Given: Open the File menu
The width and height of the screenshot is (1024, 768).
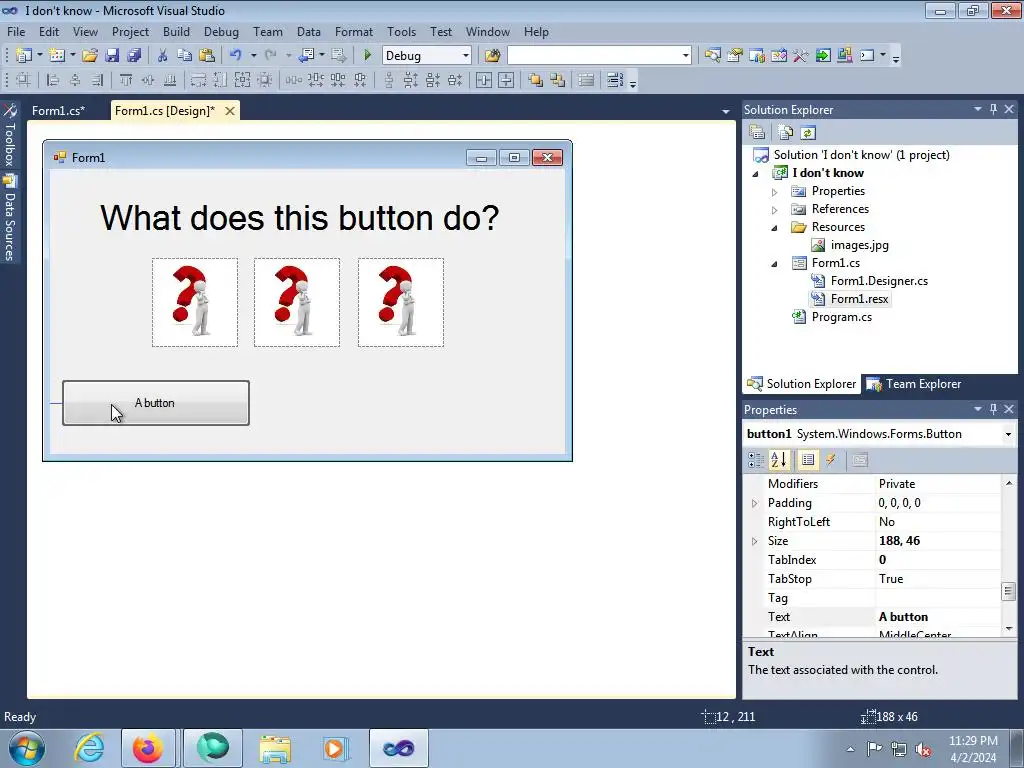Looking at the screenshot, I should [16, 31].
